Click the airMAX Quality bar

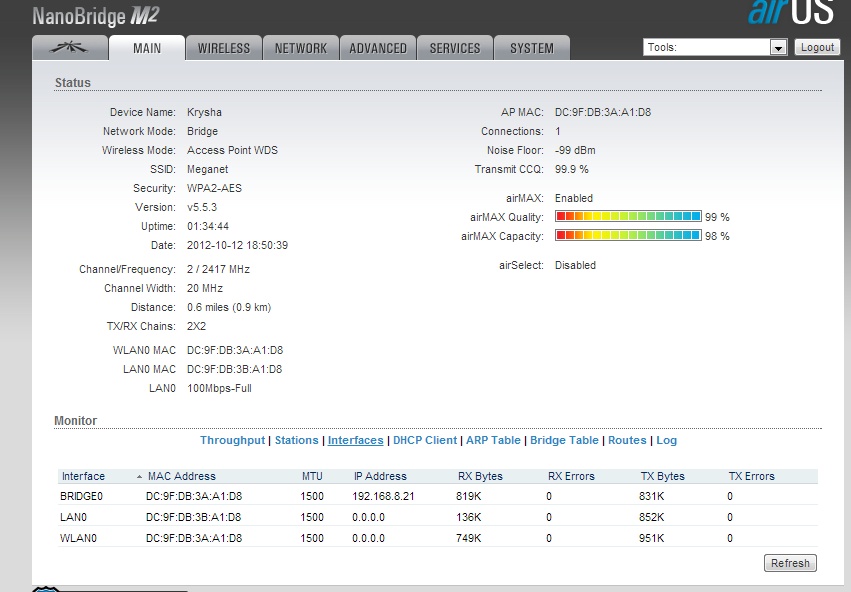click(628, 217)
